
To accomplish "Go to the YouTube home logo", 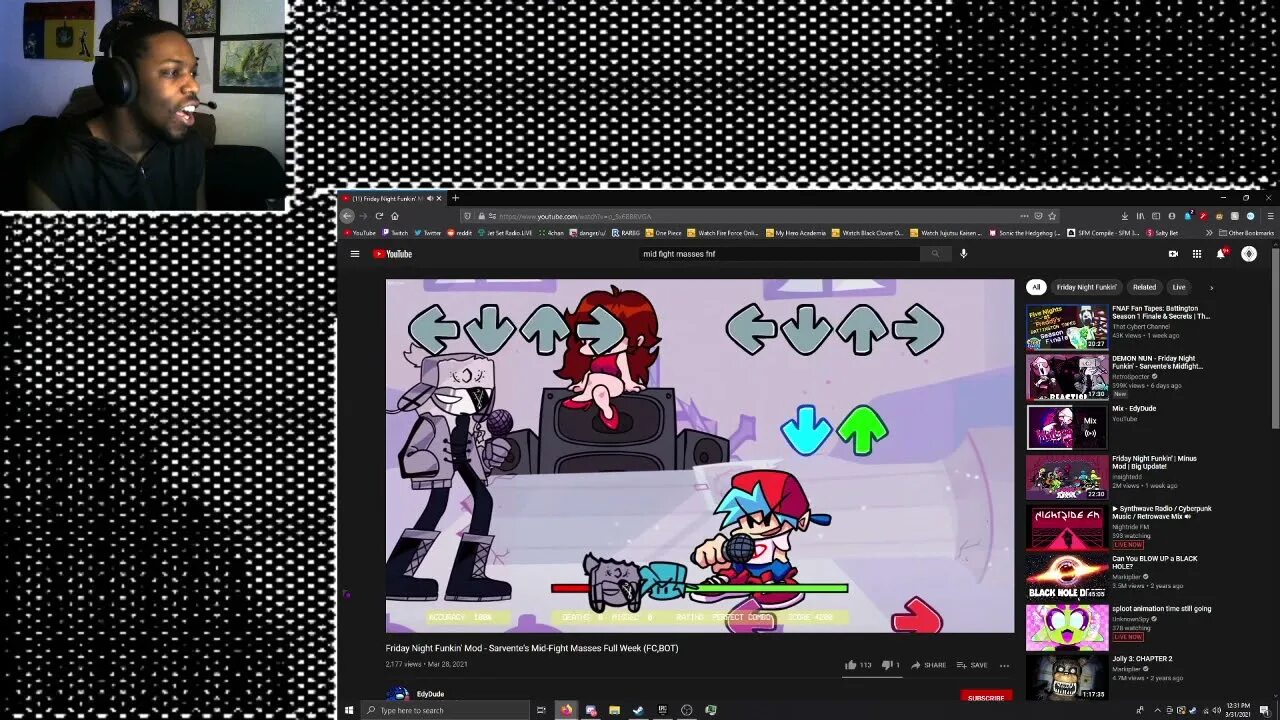I will [x=393, y=254].
